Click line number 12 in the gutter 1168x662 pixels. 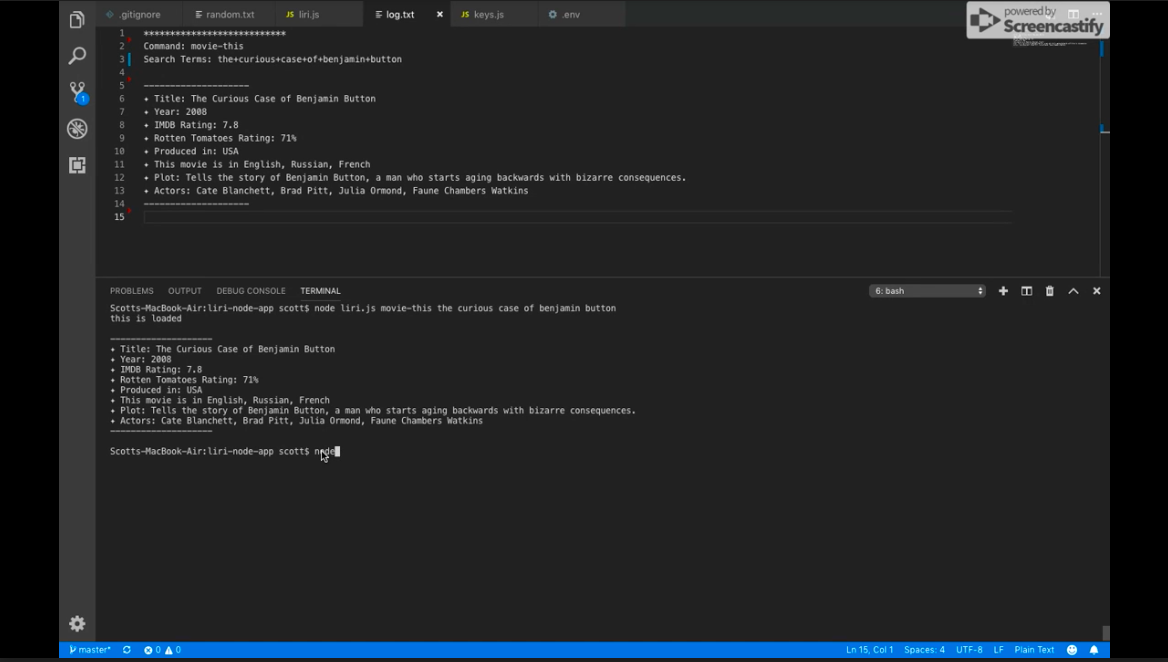pos(119,178)
